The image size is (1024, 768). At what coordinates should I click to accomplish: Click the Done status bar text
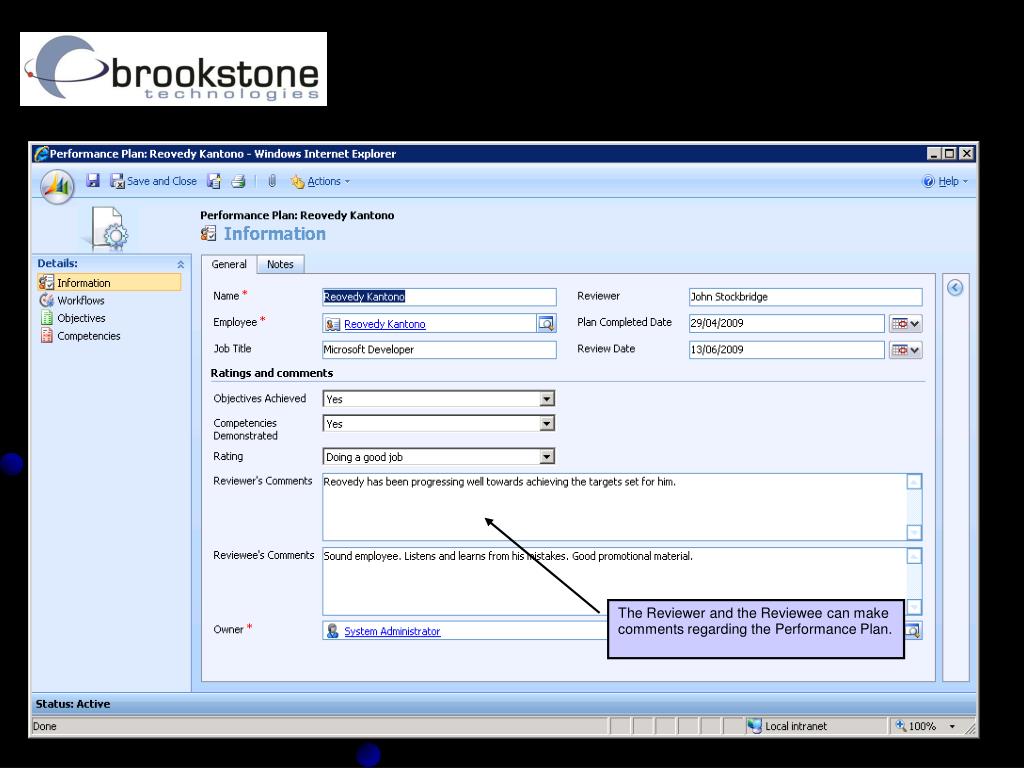pyautogui.click(x=44, y=726)
